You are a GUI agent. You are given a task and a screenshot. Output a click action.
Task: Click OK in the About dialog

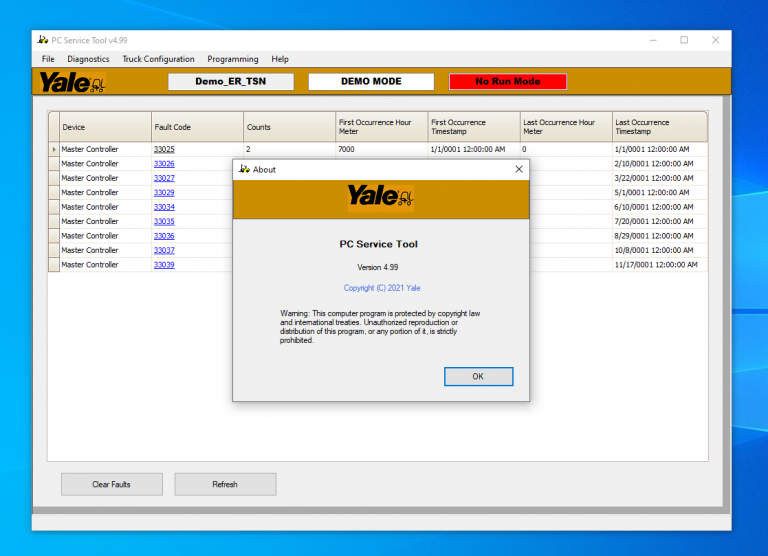(479, 376)
